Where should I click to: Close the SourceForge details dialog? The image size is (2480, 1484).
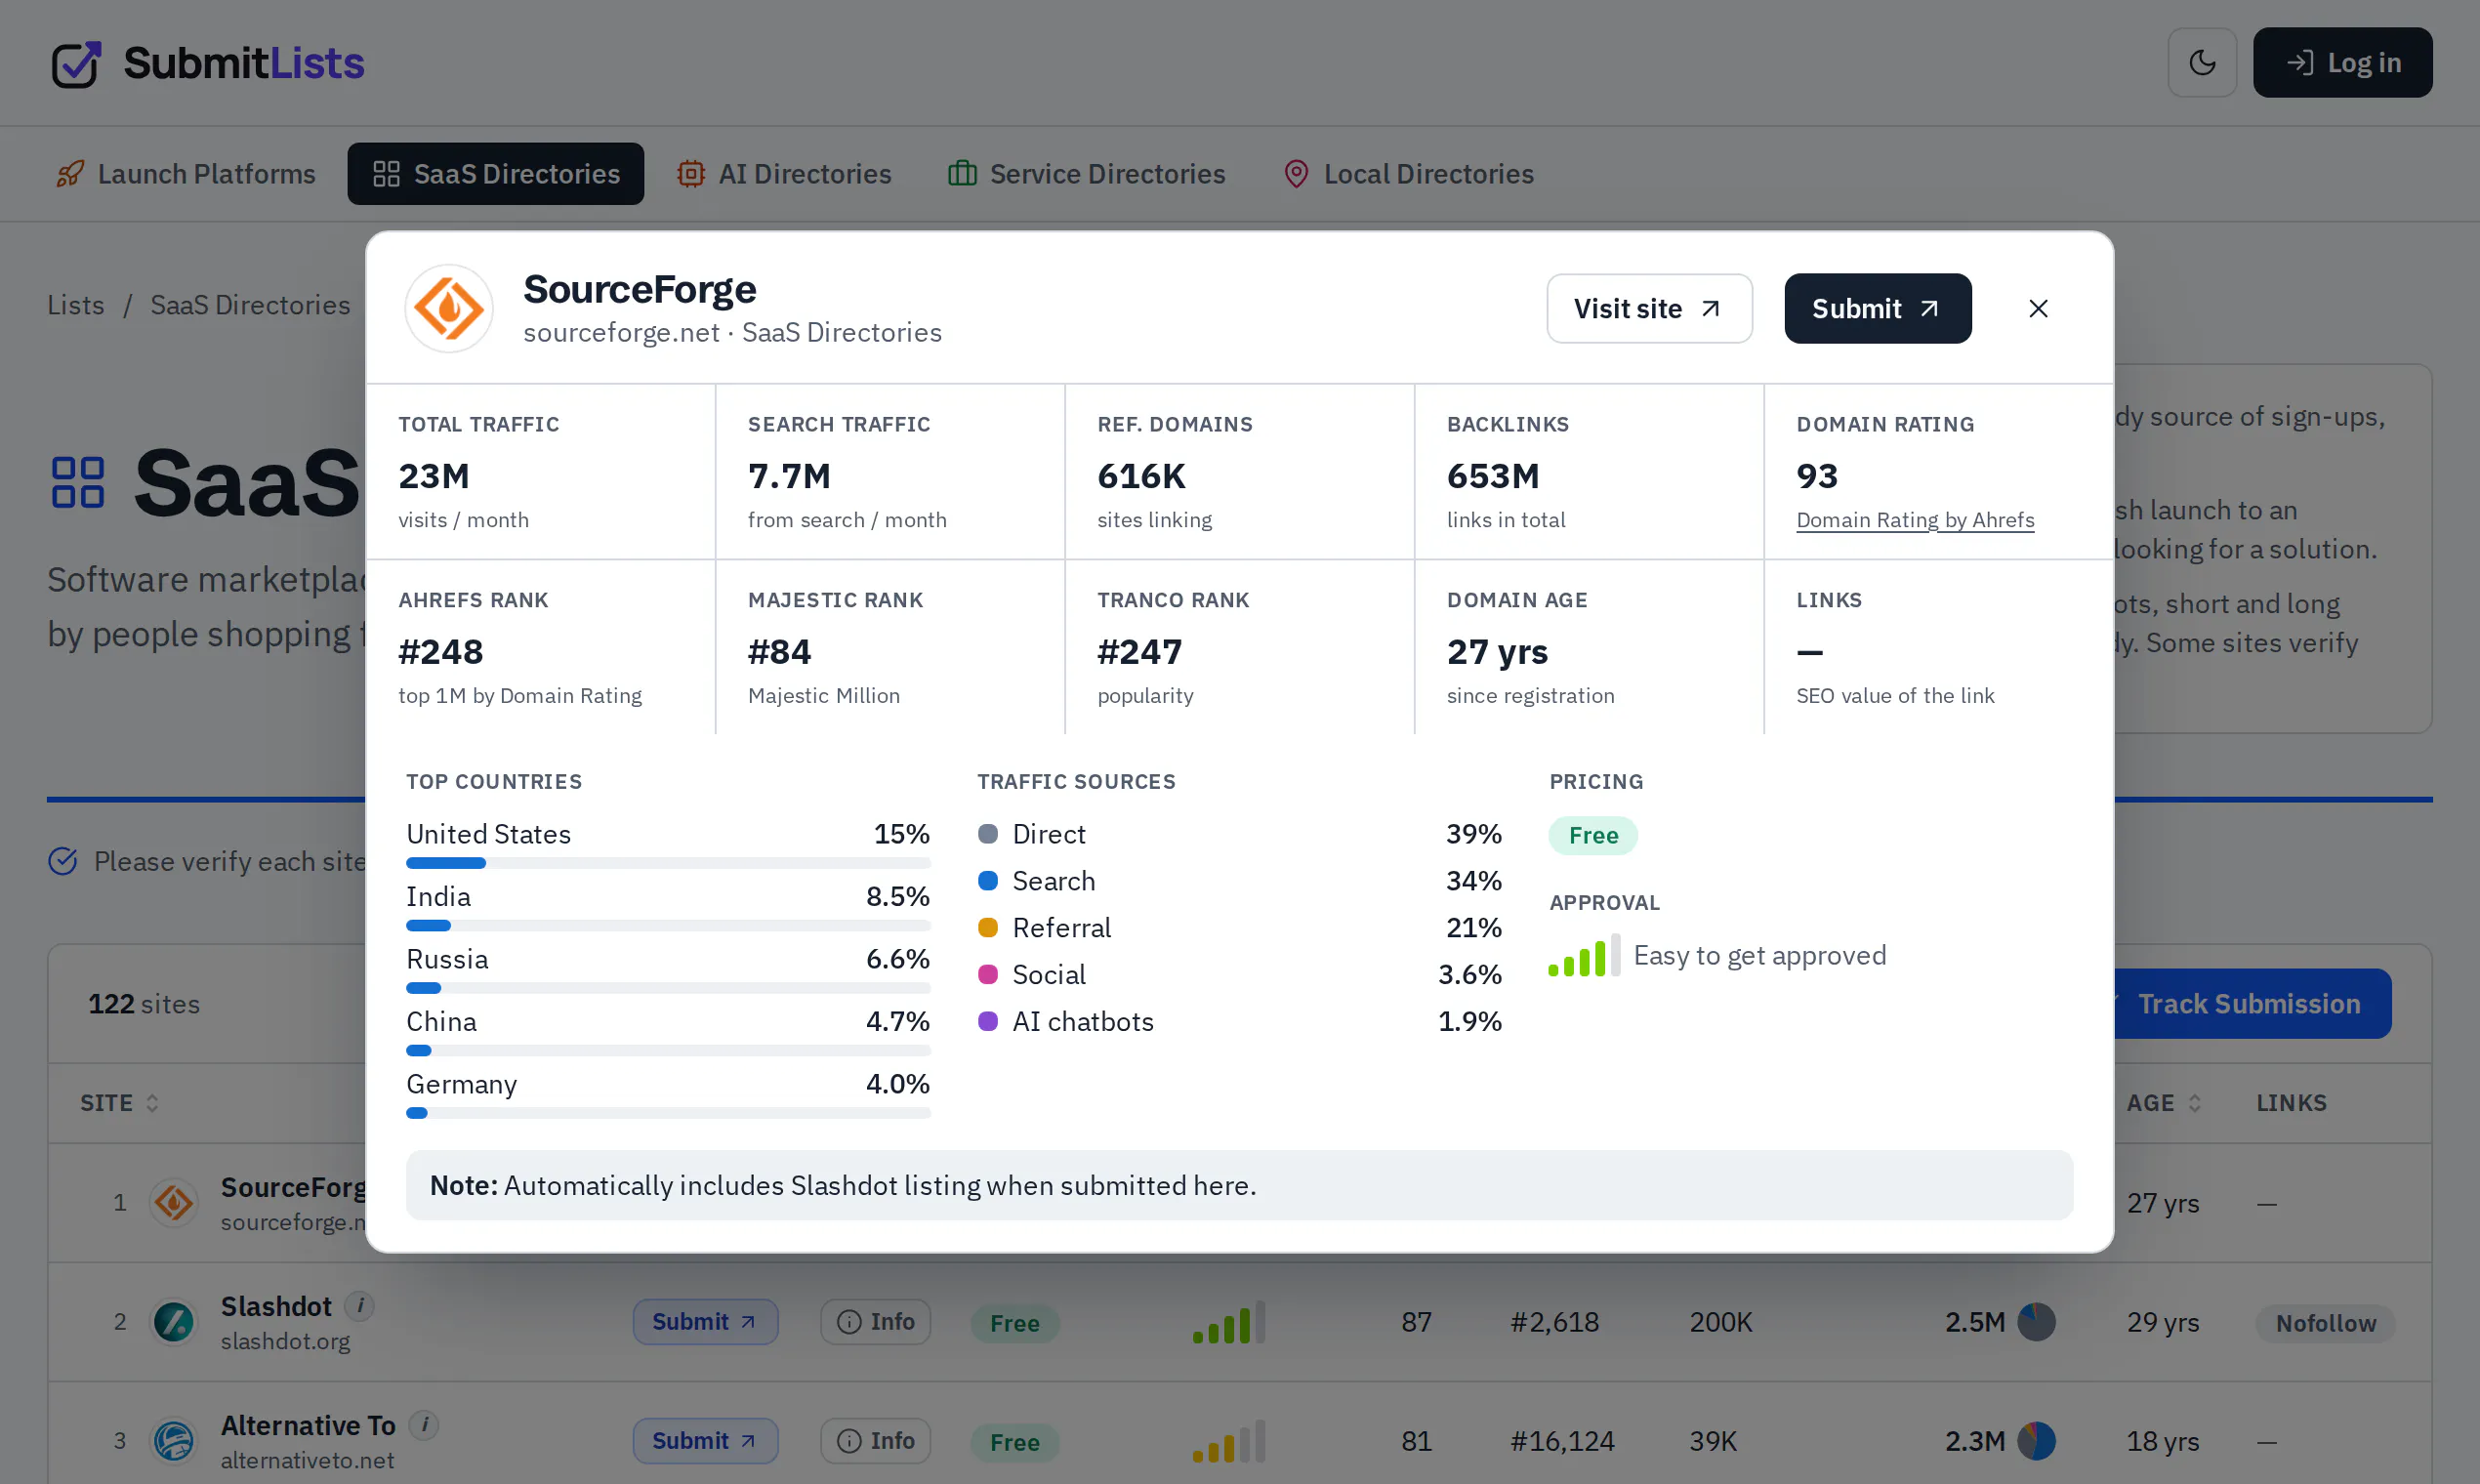pos(2038,309)
